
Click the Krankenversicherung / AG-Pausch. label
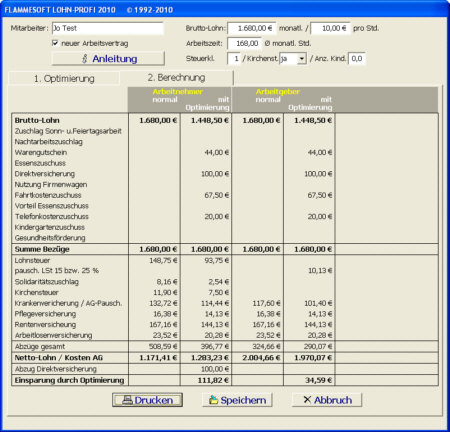(x=68, y=303)
